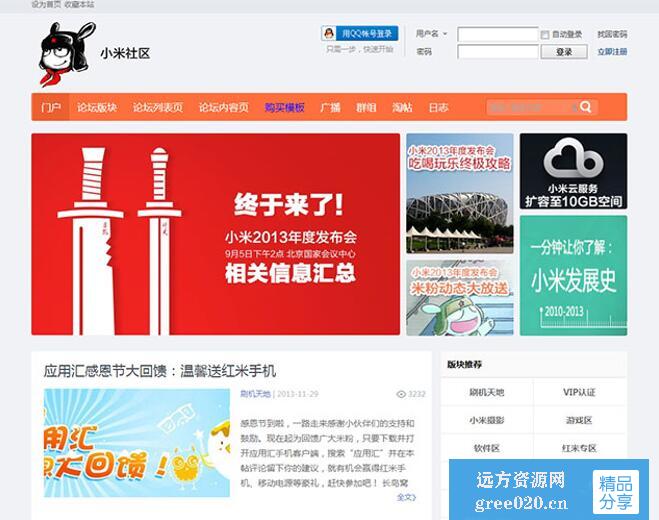Open the 淘帖 navigation item
Viewport: 659px width, 520px height.
[402, 107]
